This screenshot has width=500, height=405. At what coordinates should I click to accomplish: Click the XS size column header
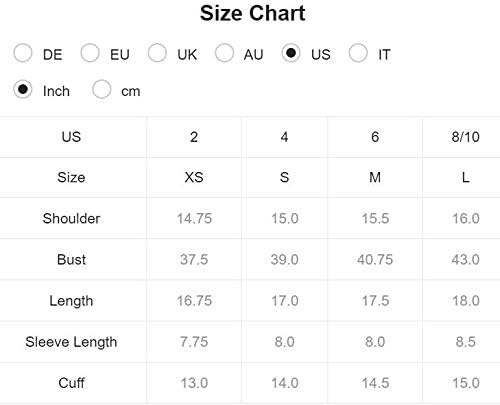point(194,177)
